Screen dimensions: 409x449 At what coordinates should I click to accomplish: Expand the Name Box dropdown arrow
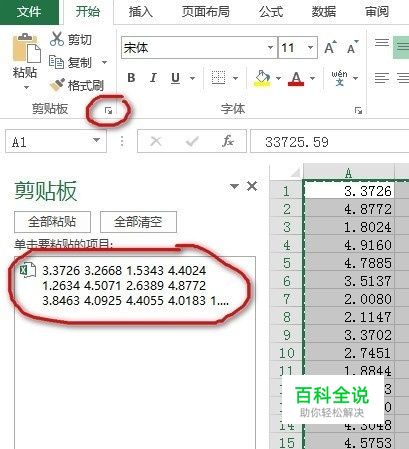coord(97,140)
